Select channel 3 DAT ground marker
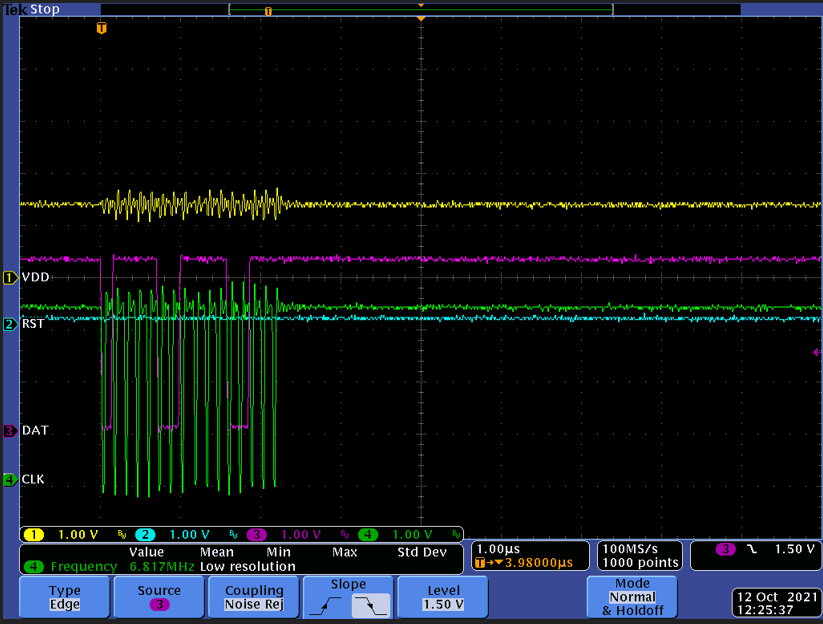823x624 pixels. click(10, 431)
